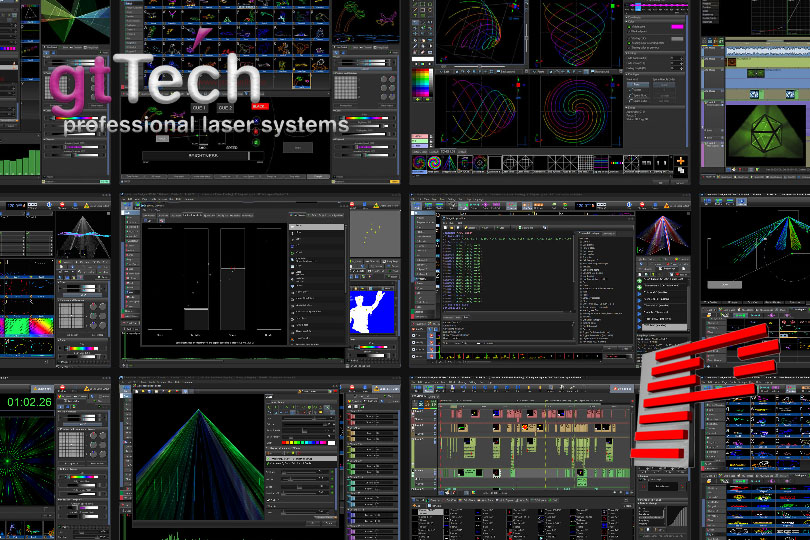Click the red-white-blue laser fan preview
The height and width of the screenshot is (540, 810).
663,235
